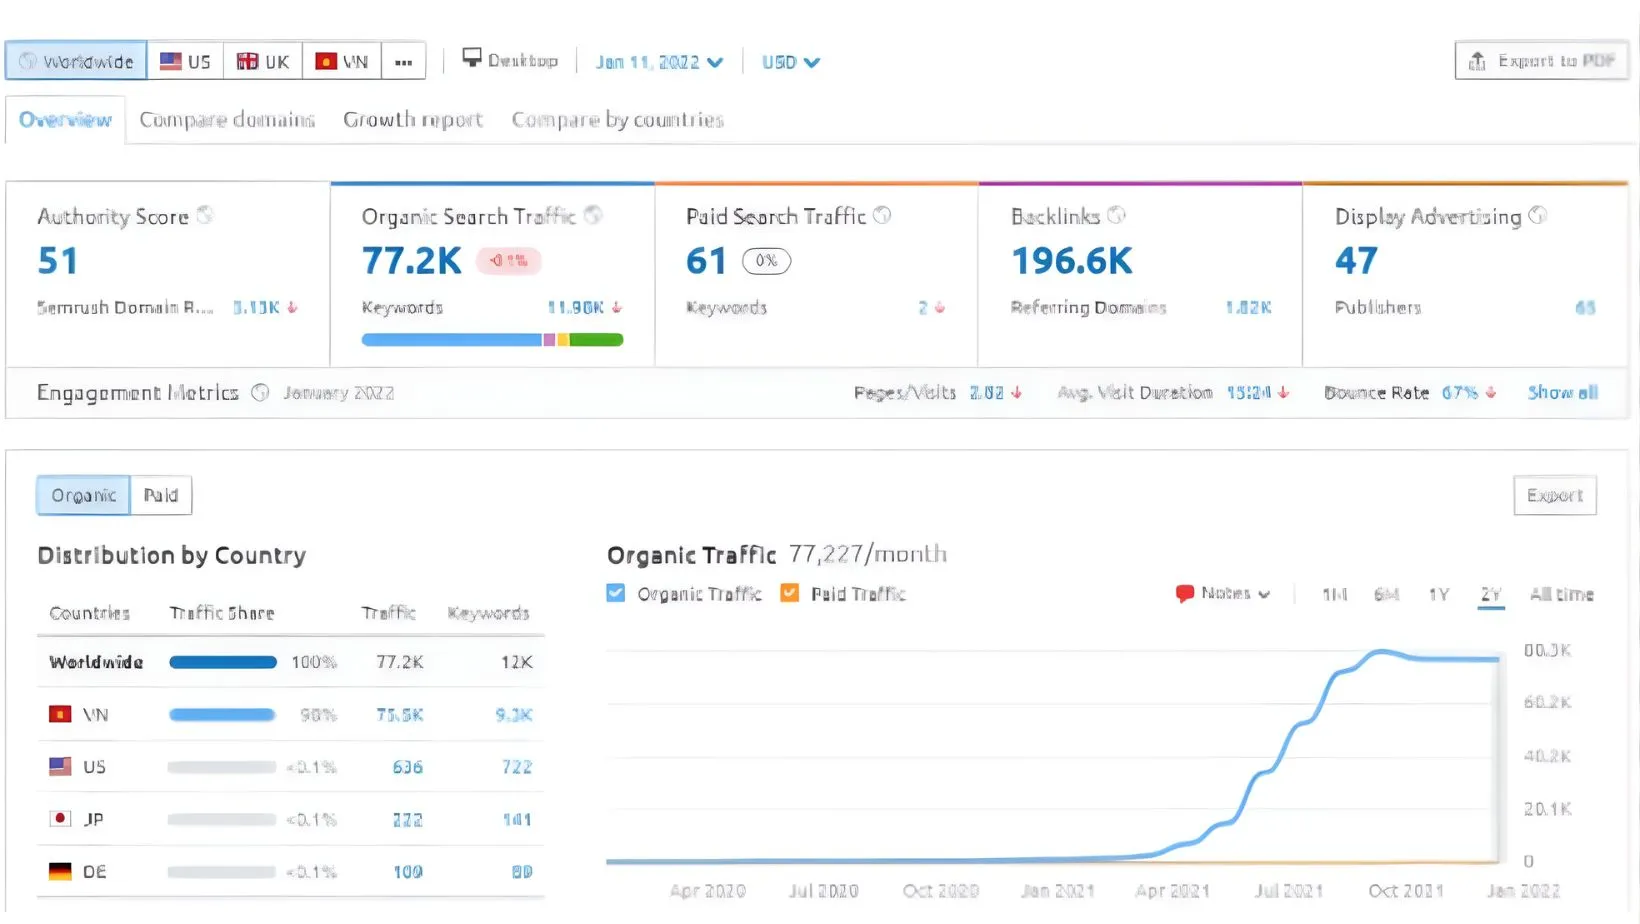Click the info icon beside Paid Search Traffic

tap(882, 215)
